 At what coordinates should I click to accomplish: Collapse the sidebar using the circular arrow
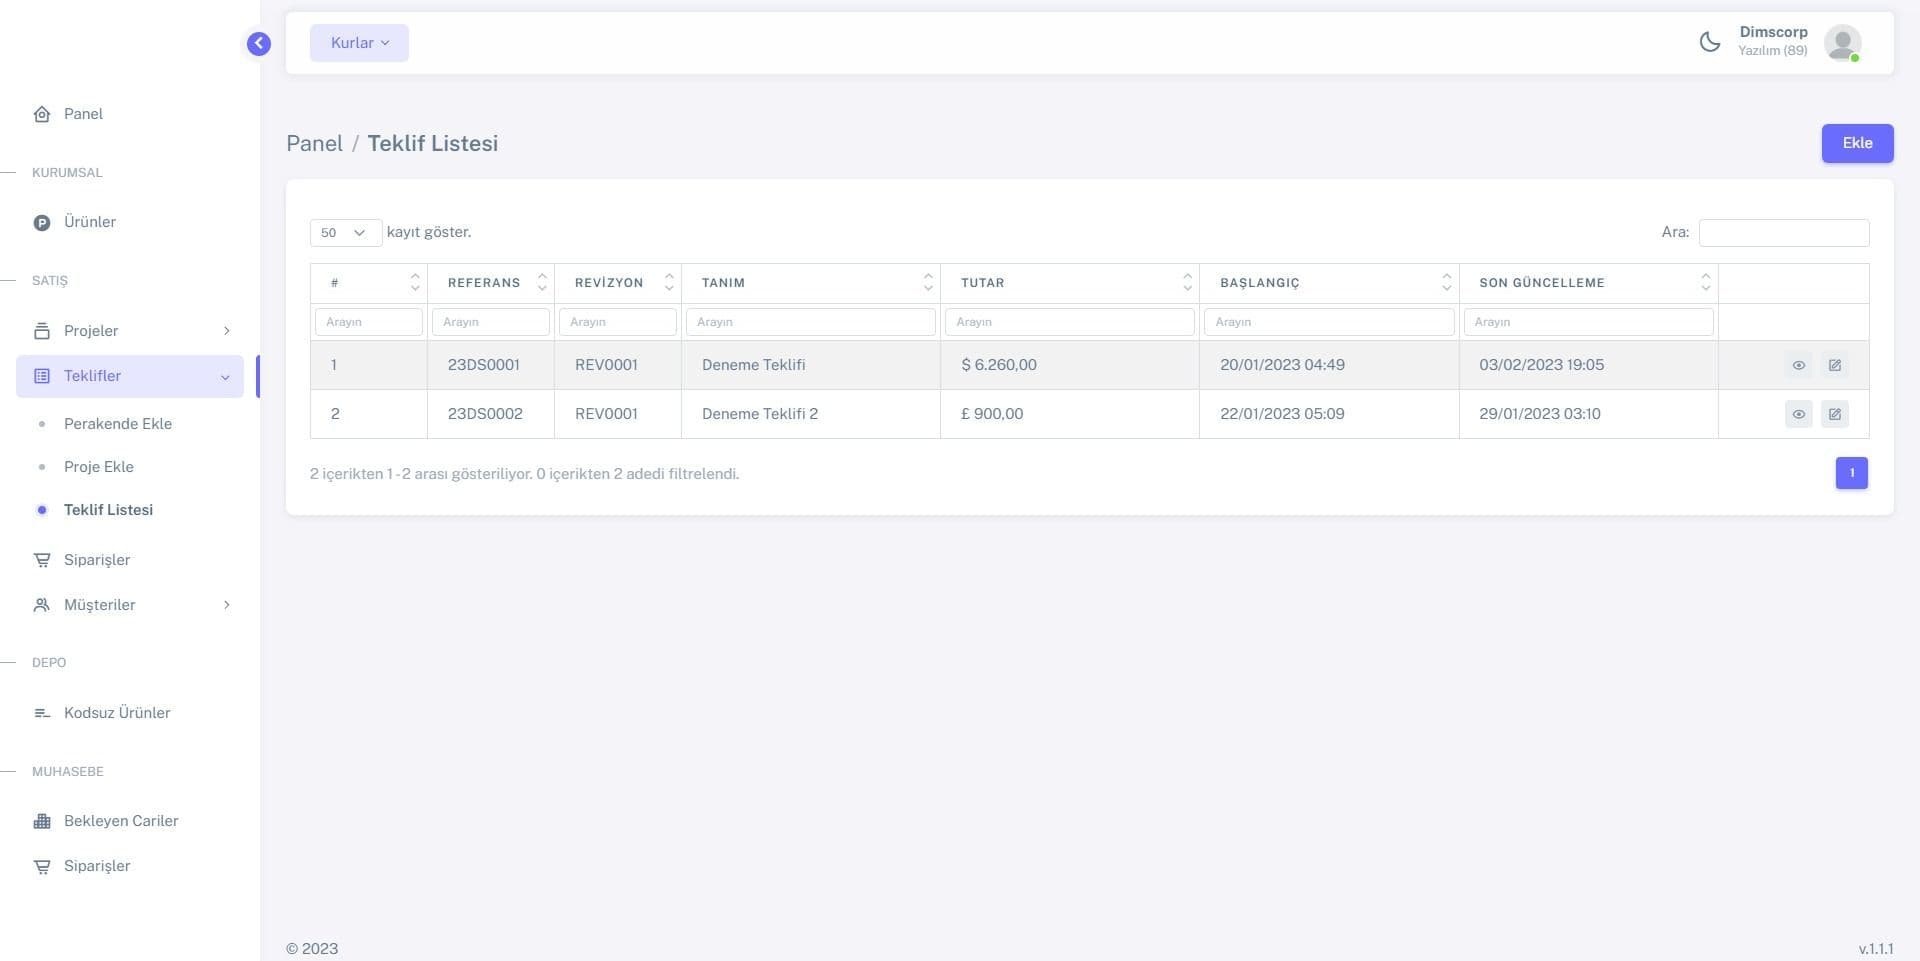[258, 43]
